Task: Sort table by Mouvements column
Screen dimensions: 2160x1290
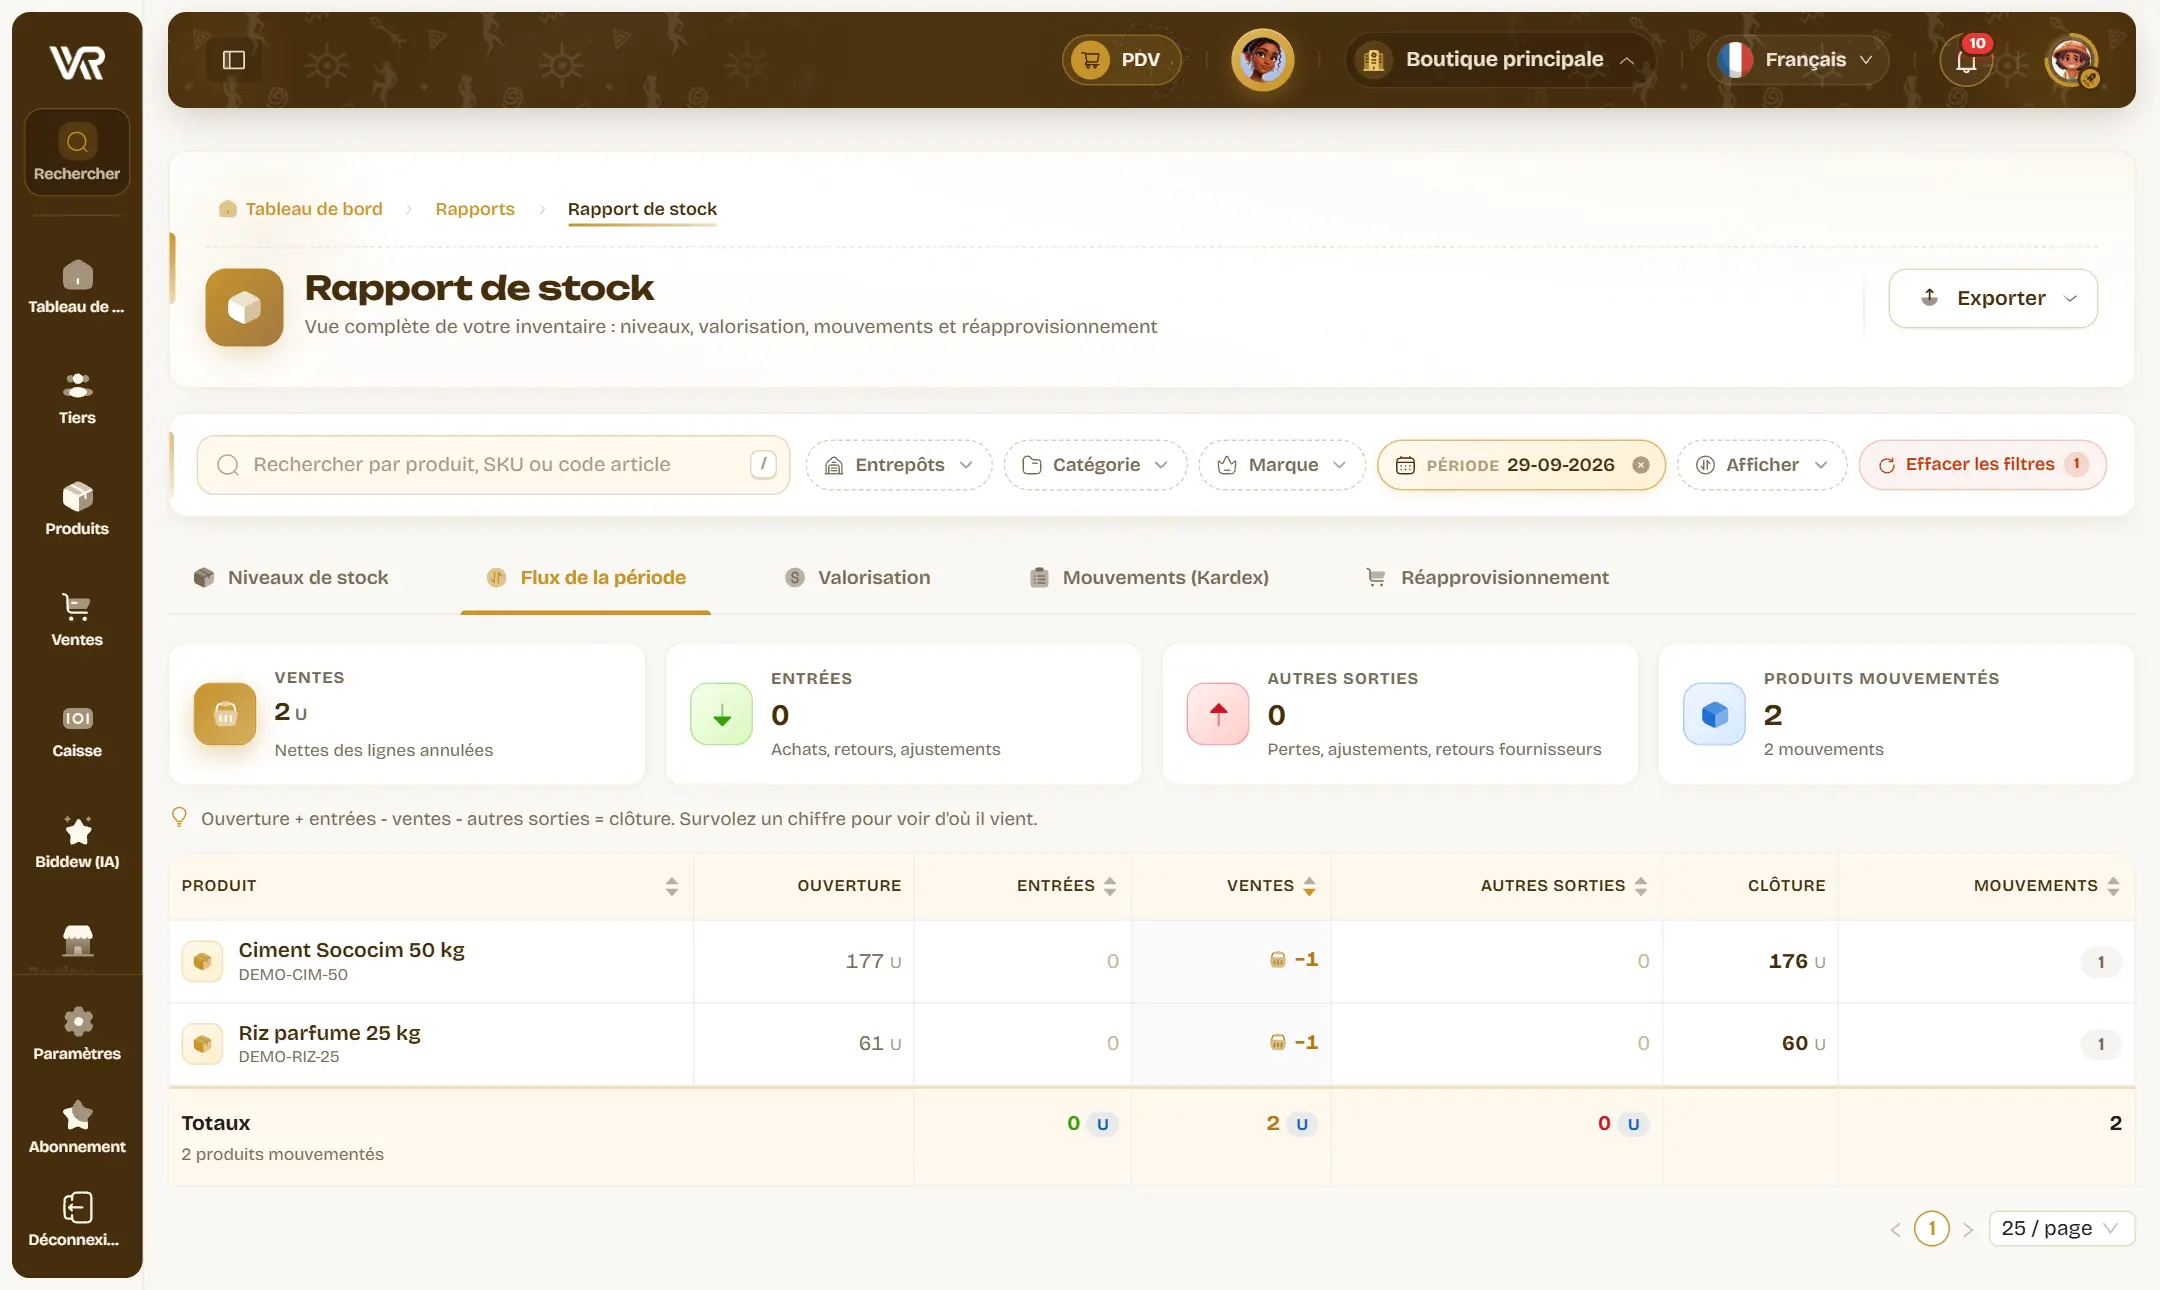Action: [2113, 886]
